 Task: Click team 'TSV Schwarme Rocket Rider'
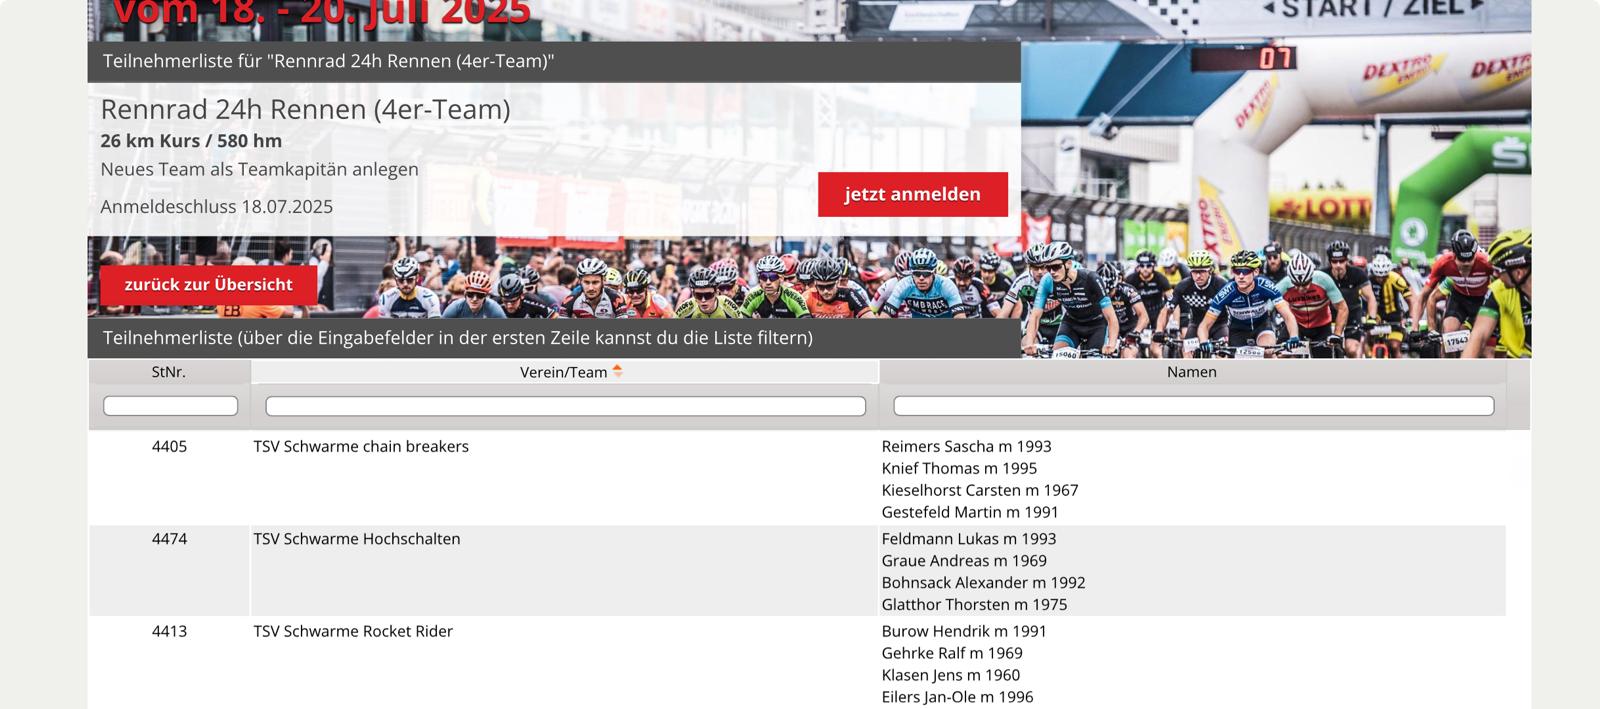353,631
